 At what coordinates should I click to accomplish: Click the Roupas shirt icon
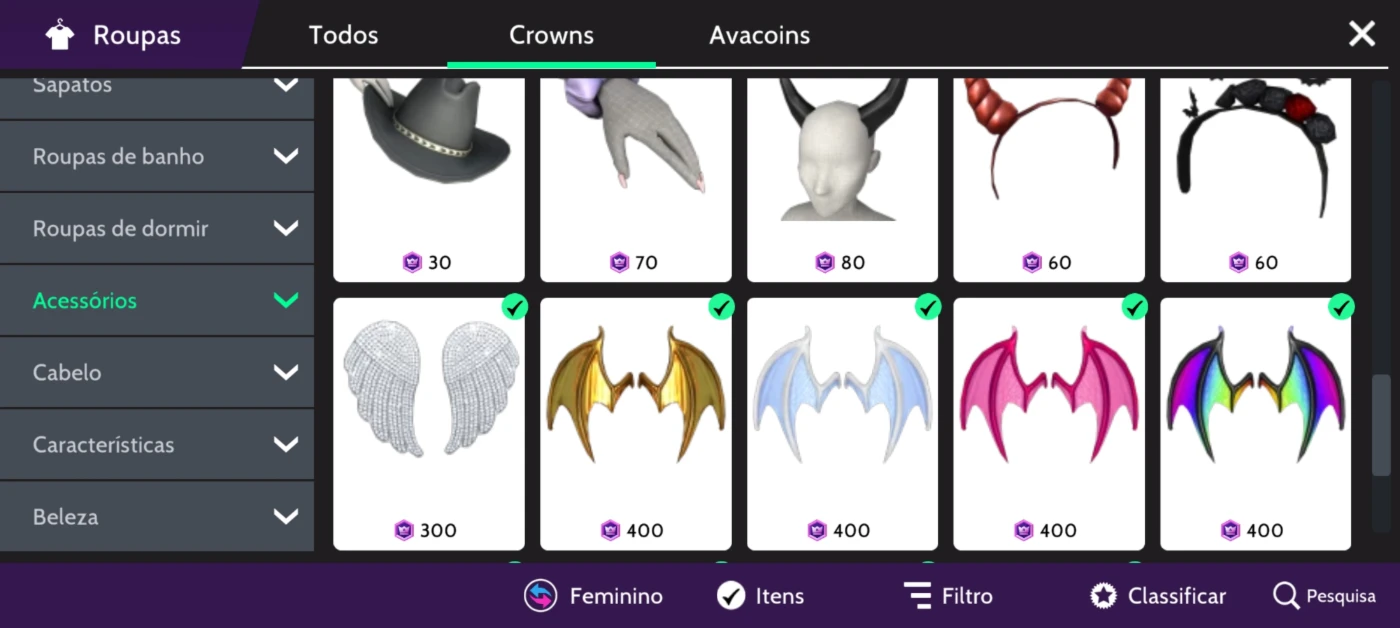(61, 35)
